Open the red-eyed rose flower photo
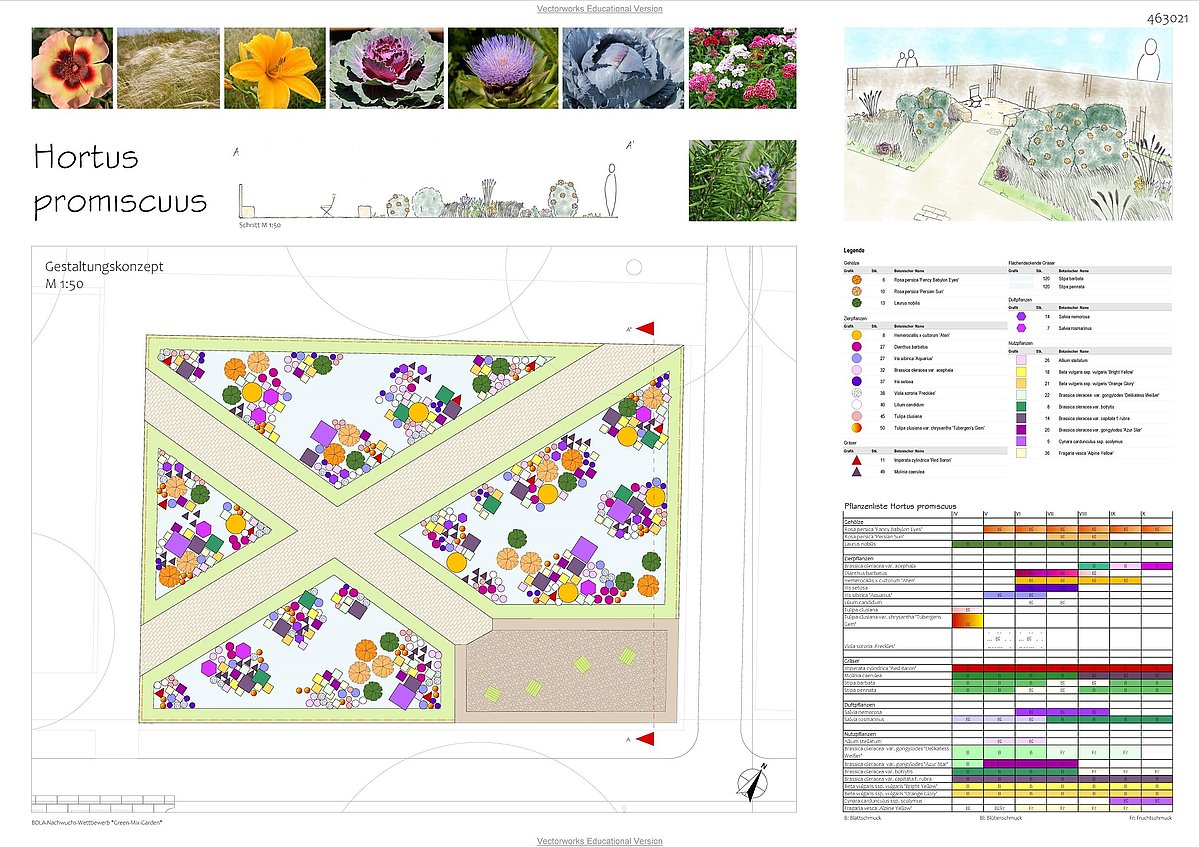The image size is (1199, 848). (x=73, y=68)
